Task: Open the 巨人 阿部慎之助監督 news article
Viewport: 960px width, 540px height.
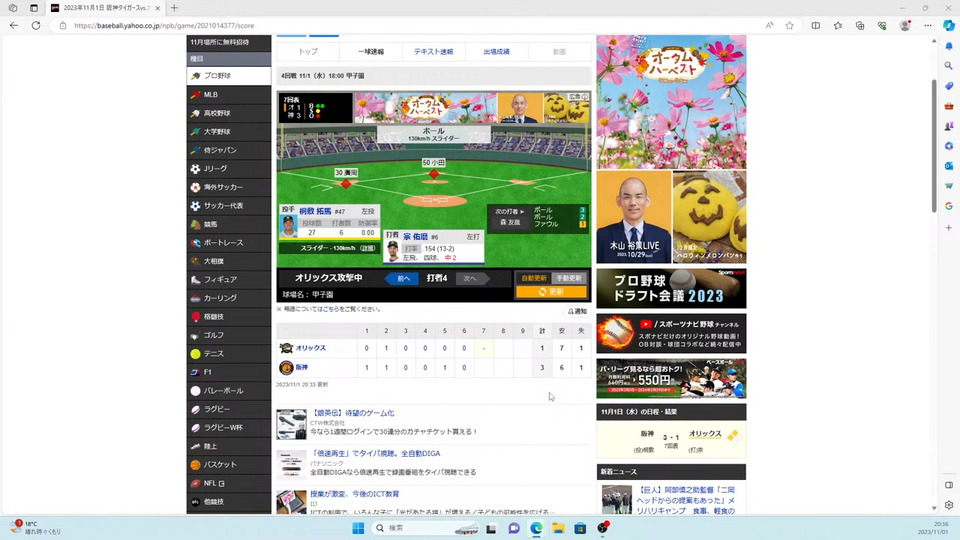Action: pos(685,500)
